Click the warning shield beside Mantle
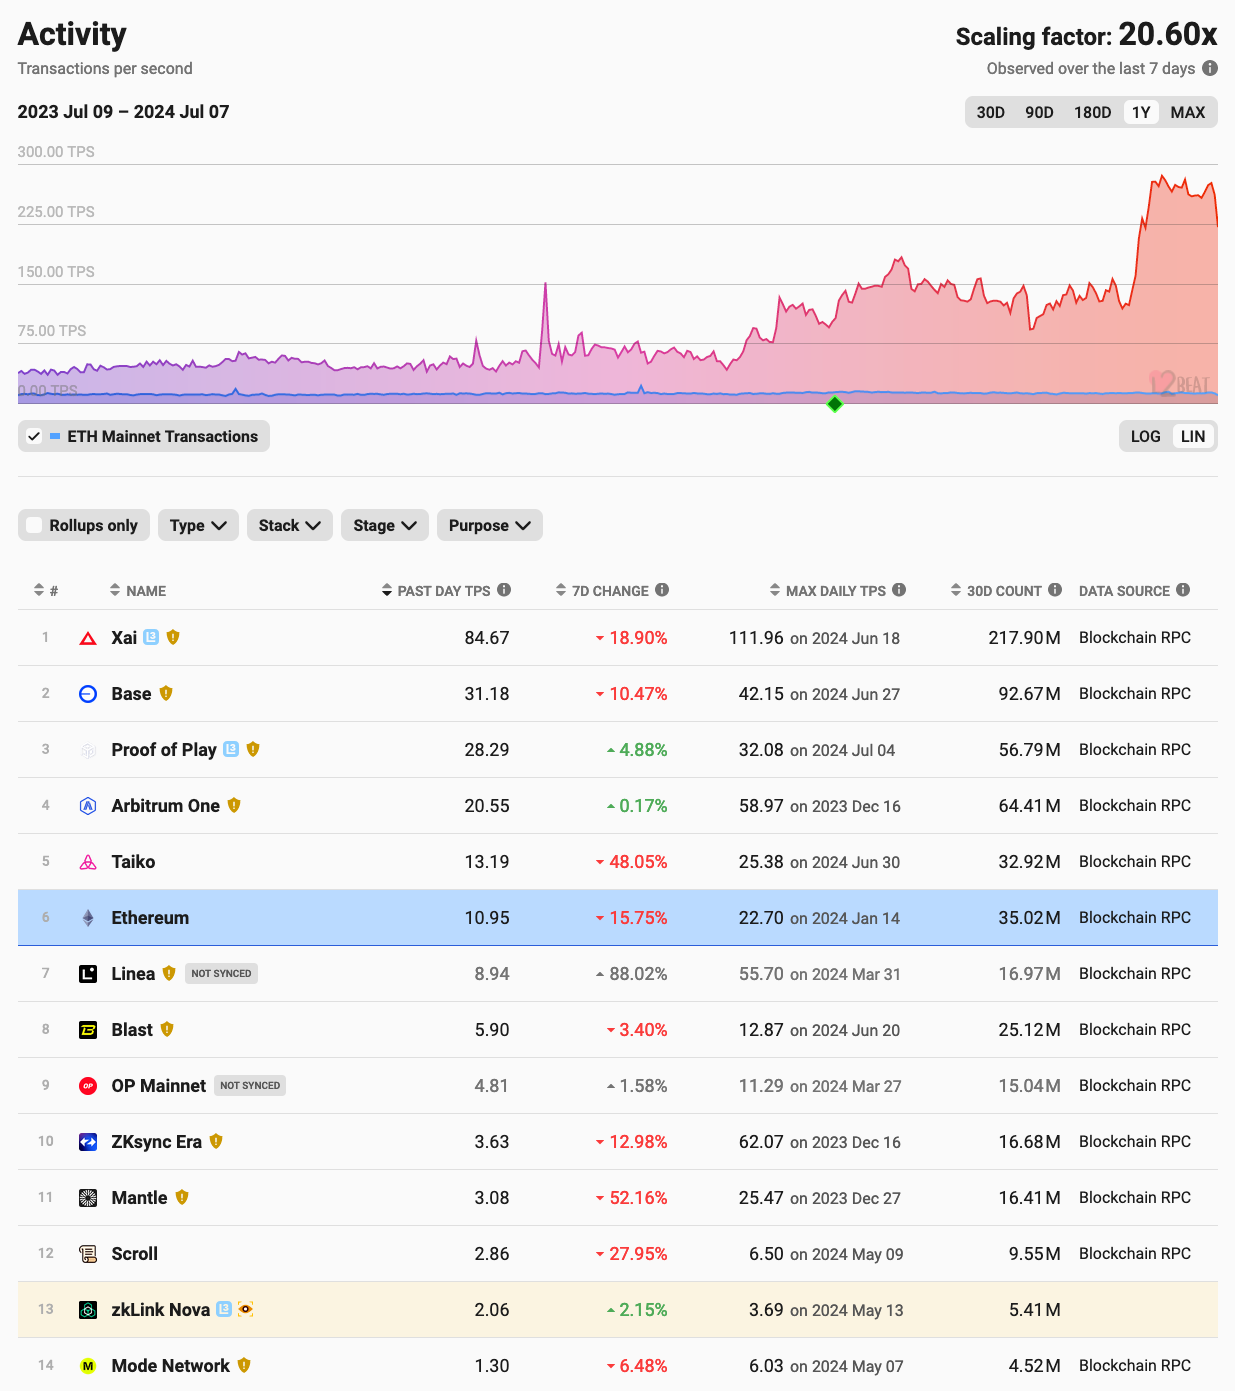Image resolution: width=1235 pixels, height=1391 pixels. [182, 1197]
